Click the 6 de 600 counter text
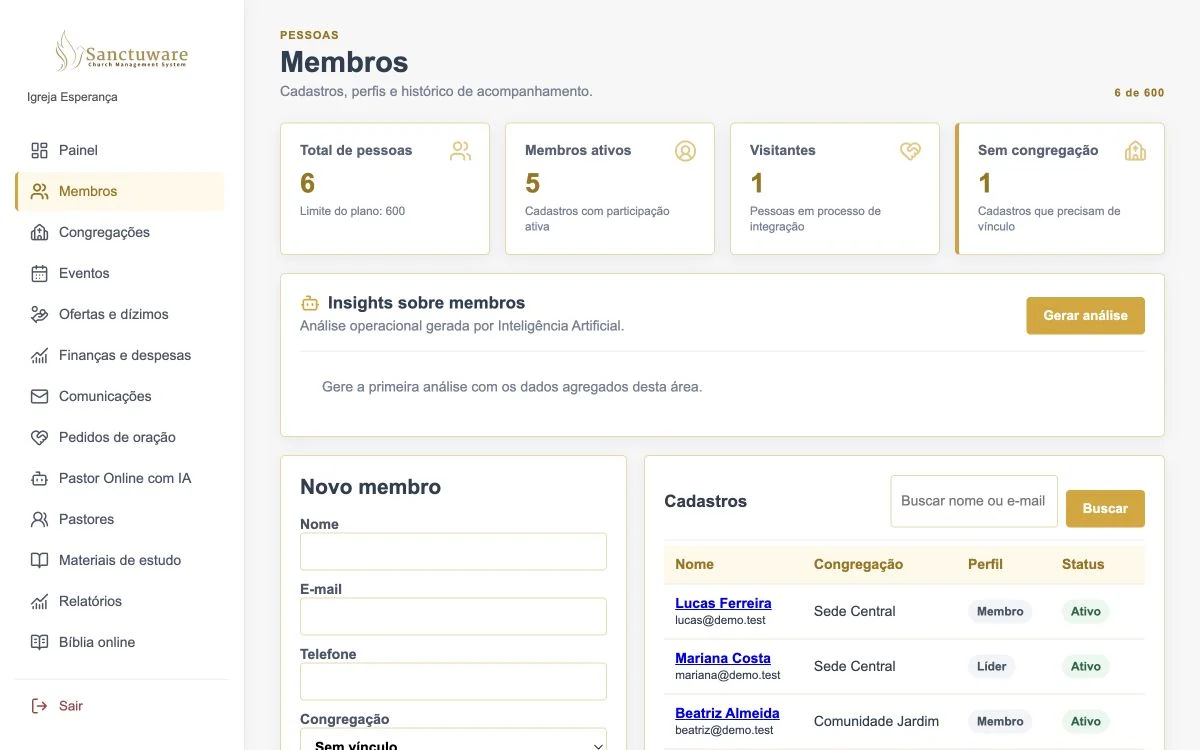The height and width of the screenshot is (750, 1200). 1139,93
